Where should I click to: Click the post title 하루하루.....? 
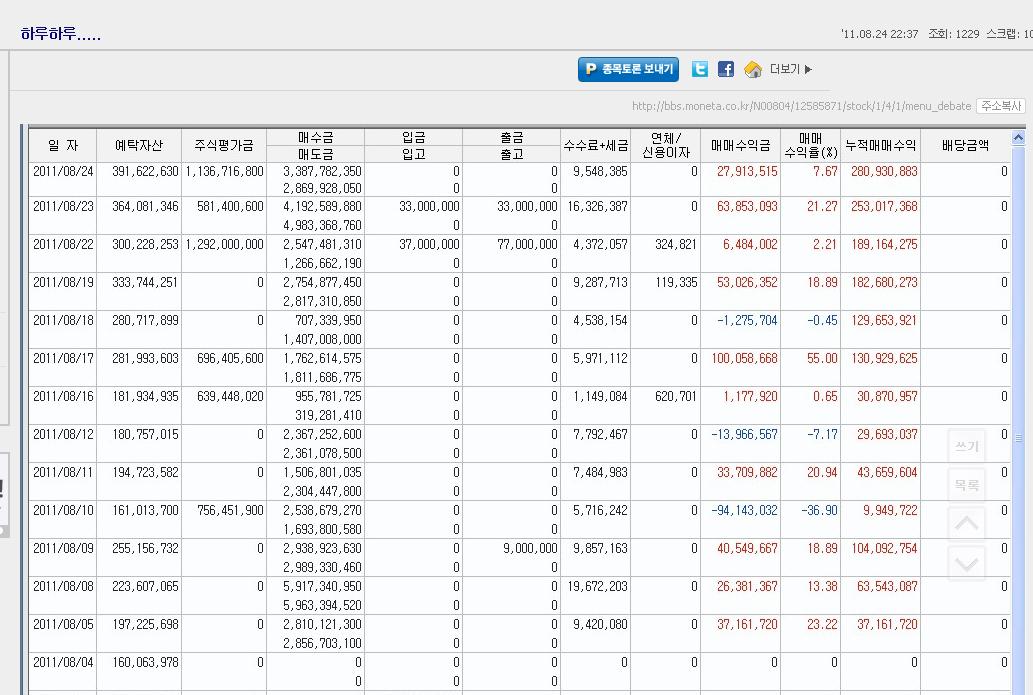coord(61,34)
